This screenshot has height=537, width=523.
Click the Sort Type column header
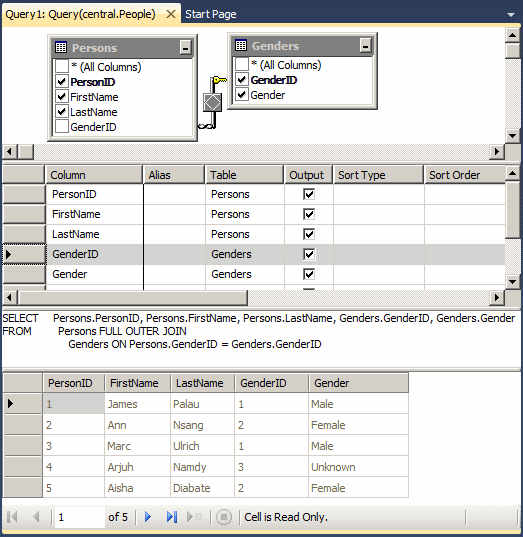click(378, 175)
